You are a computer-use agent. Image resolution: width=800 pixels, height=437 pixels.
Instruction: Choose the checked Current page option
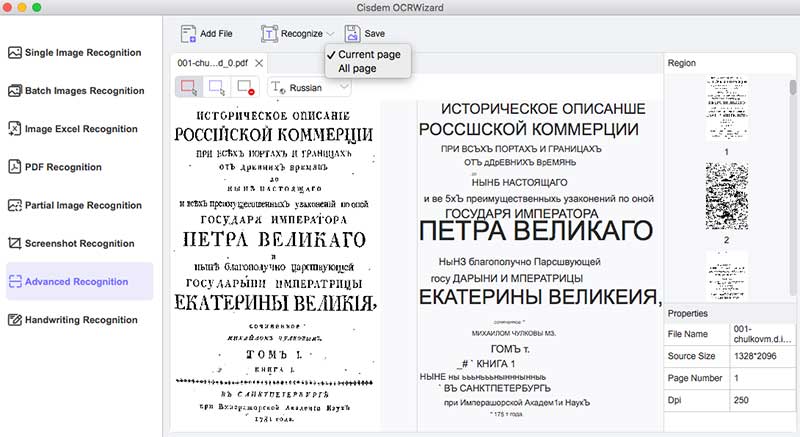(x=368, y=54)
